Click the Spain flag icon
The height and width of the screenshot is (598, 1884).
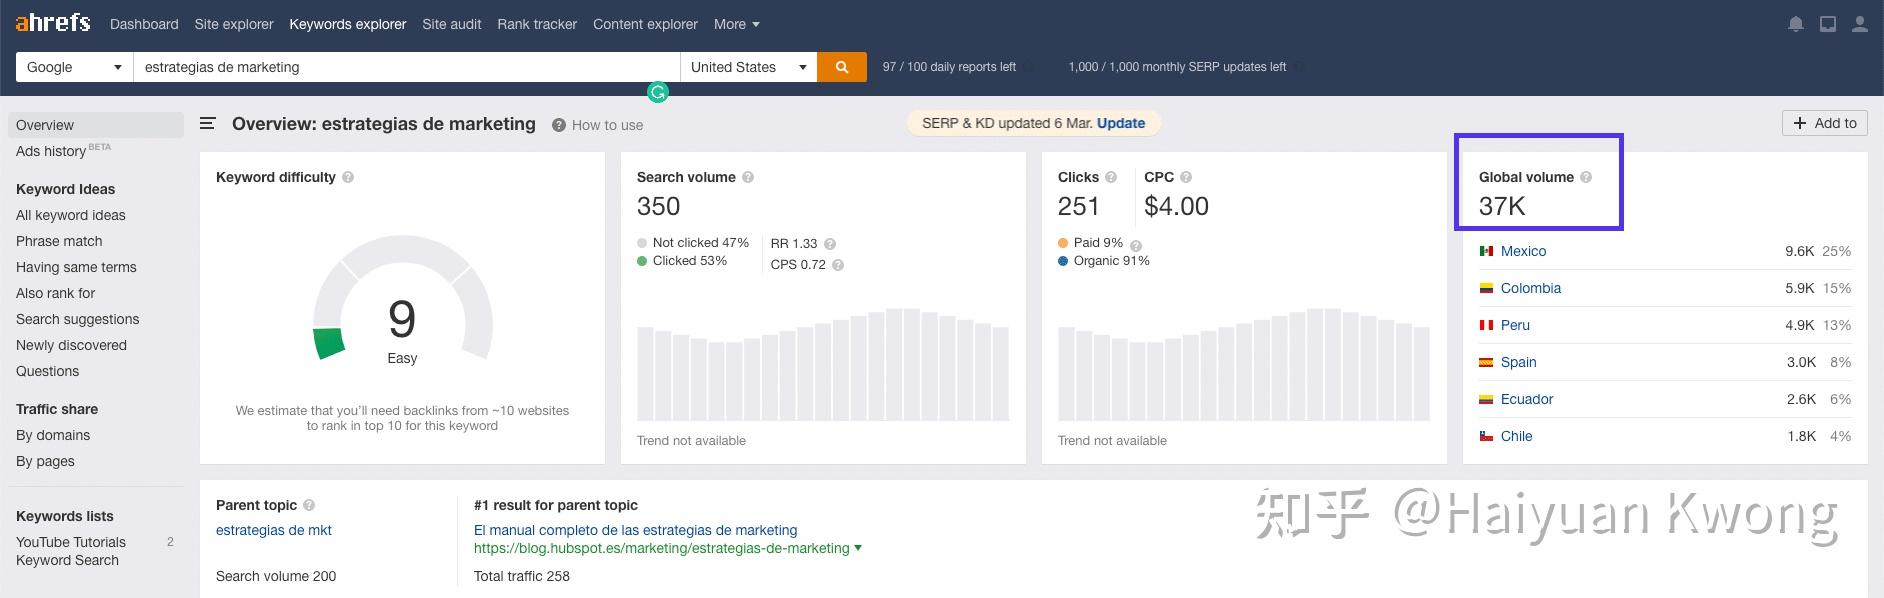coord(1486,362)
